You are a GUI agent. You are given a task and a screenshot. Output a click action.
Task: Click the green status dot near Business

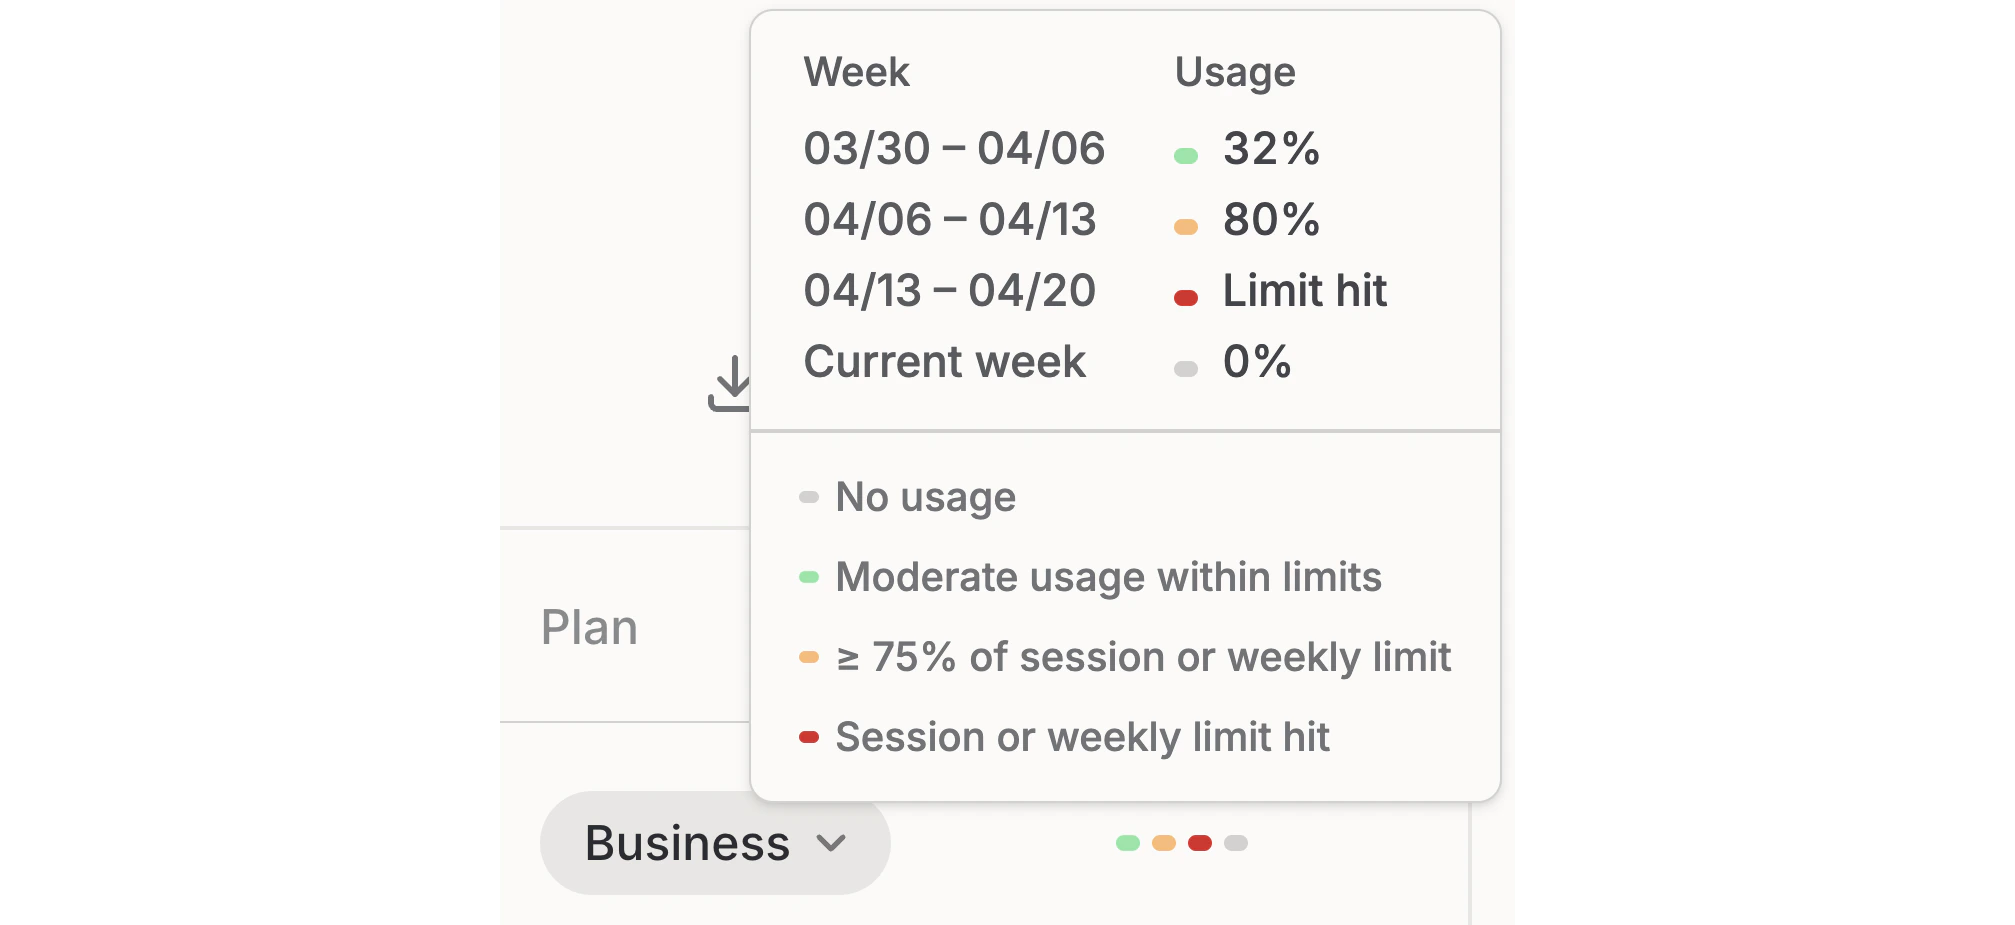point(1129,844)
